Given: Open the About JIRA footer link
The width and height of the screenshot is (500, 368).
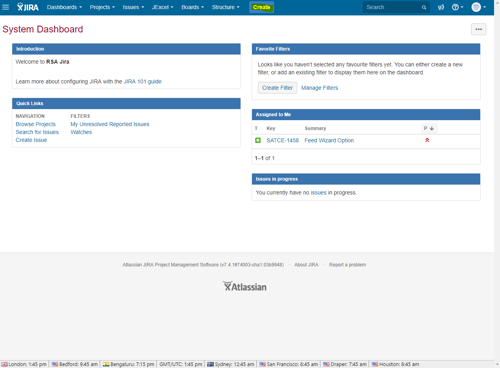Looking at the screenshot, I should click(x=306, y=265).
